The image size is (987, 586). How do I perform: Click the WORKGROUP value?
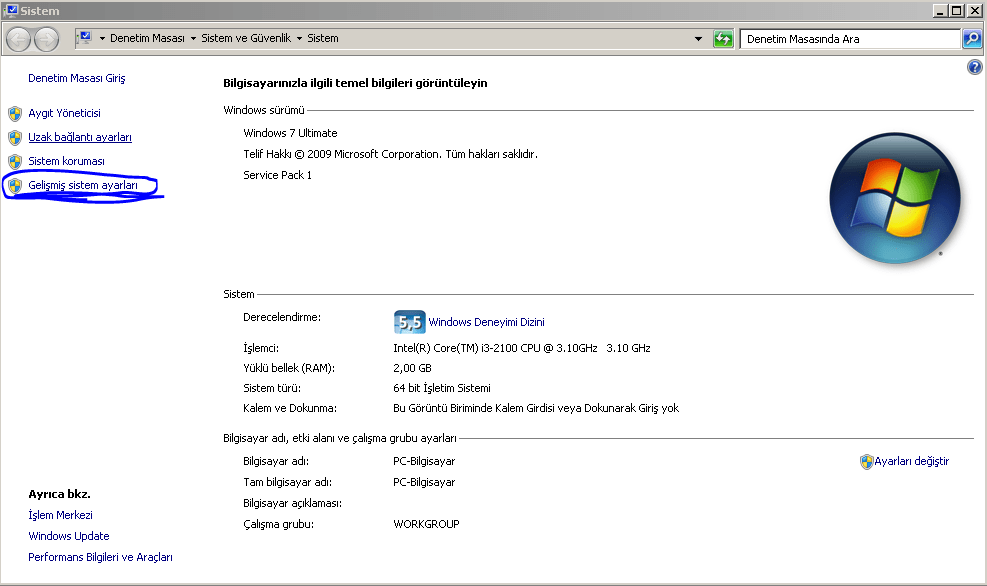[x=426, y=524]
